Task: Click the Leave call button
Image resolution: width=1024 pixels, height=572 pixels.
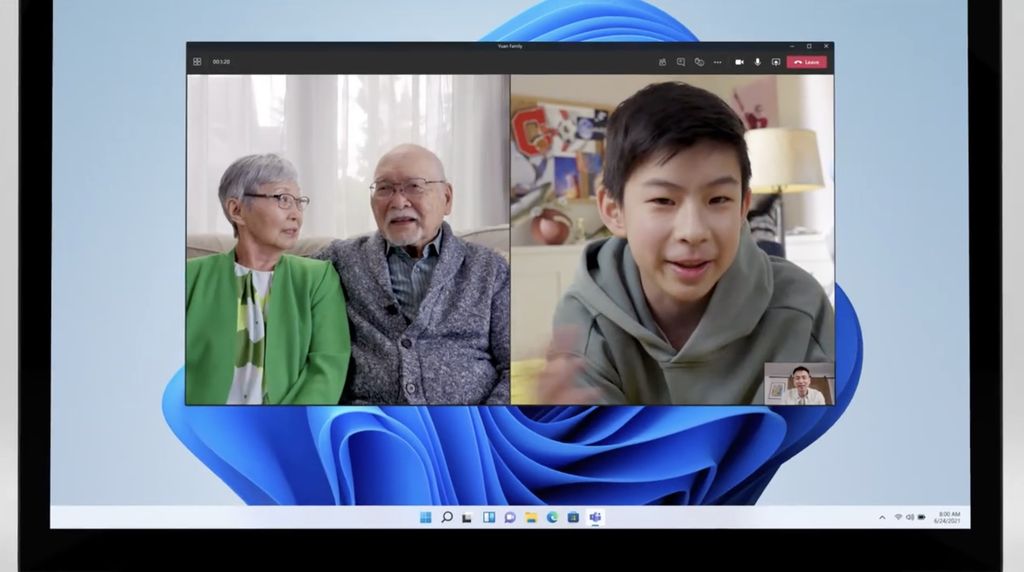Action: (807, 62)
